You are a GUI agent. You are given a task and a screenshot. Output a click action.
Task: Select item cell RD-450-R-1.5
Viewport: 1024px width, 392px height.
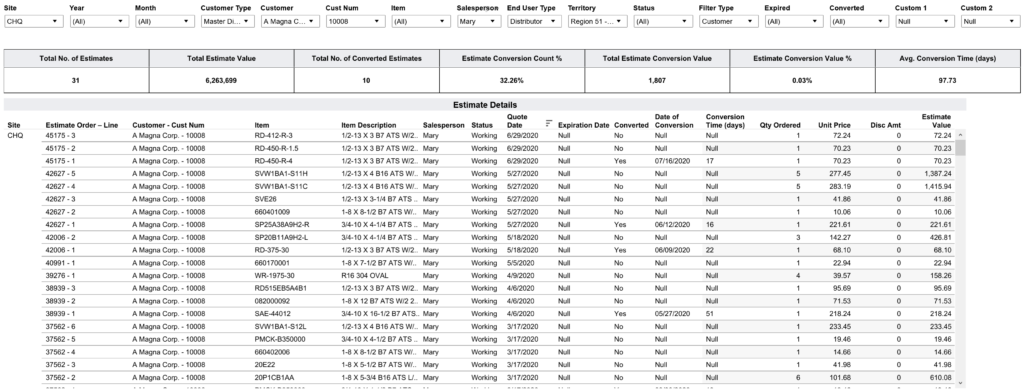pos(276,148)
